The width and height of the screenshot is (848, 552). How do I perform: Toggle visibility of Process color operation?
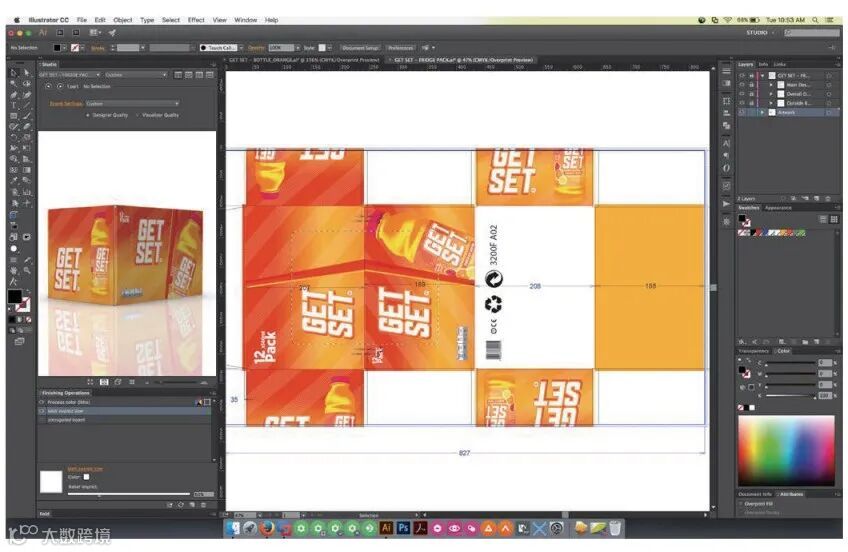[x=42, y=402]
